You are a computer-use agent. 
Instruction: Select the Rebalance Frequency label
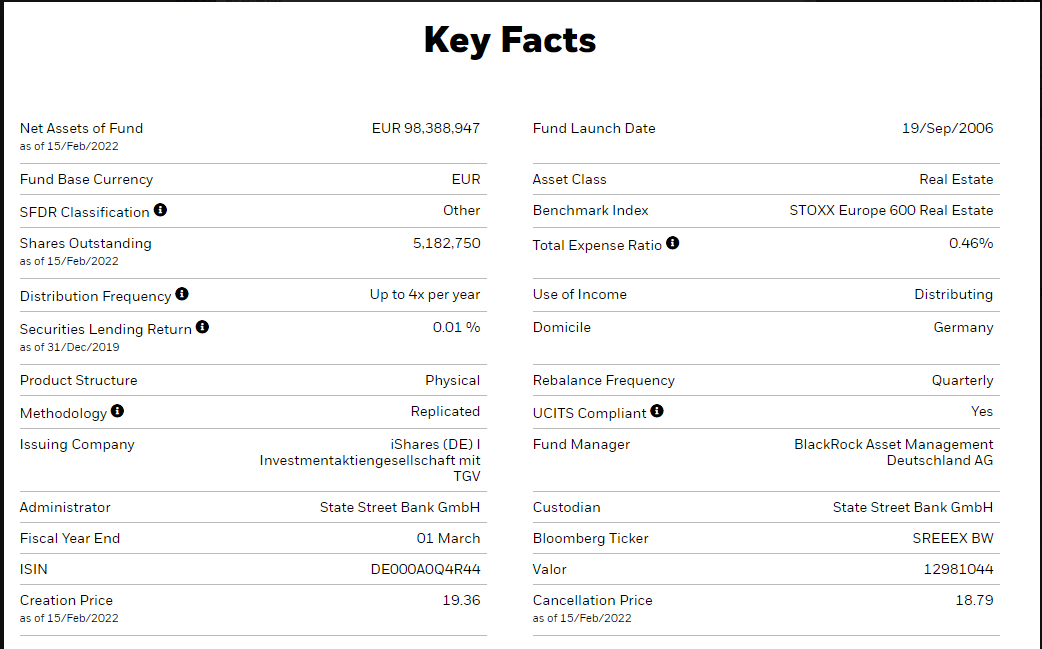click(x=604, y=380)
